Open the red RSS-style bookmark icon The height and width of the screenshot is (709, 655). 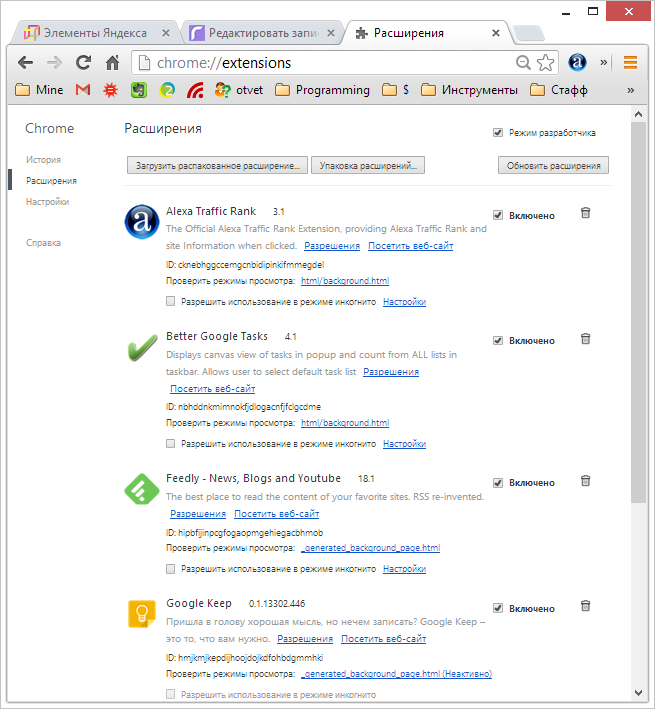(195, 90)
